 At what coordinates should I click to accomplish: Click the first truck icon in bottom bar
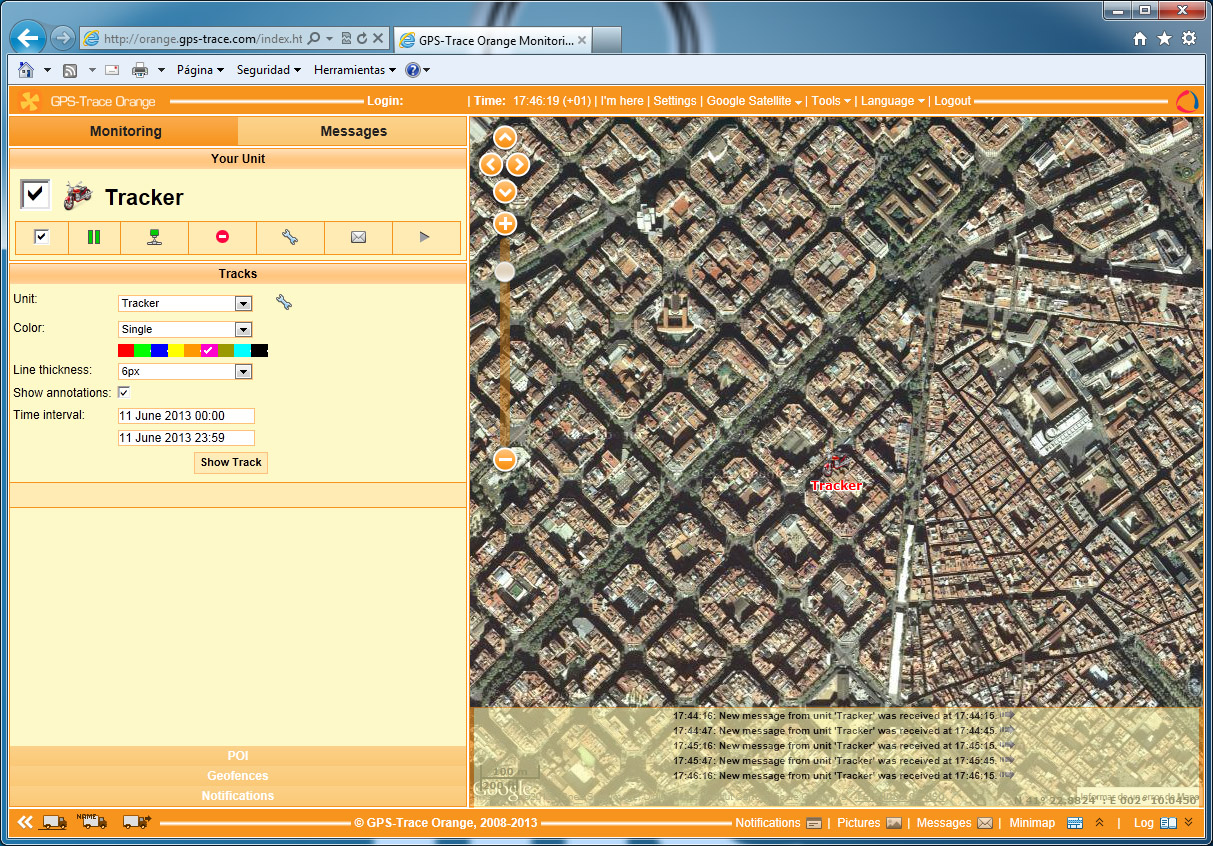54,822
